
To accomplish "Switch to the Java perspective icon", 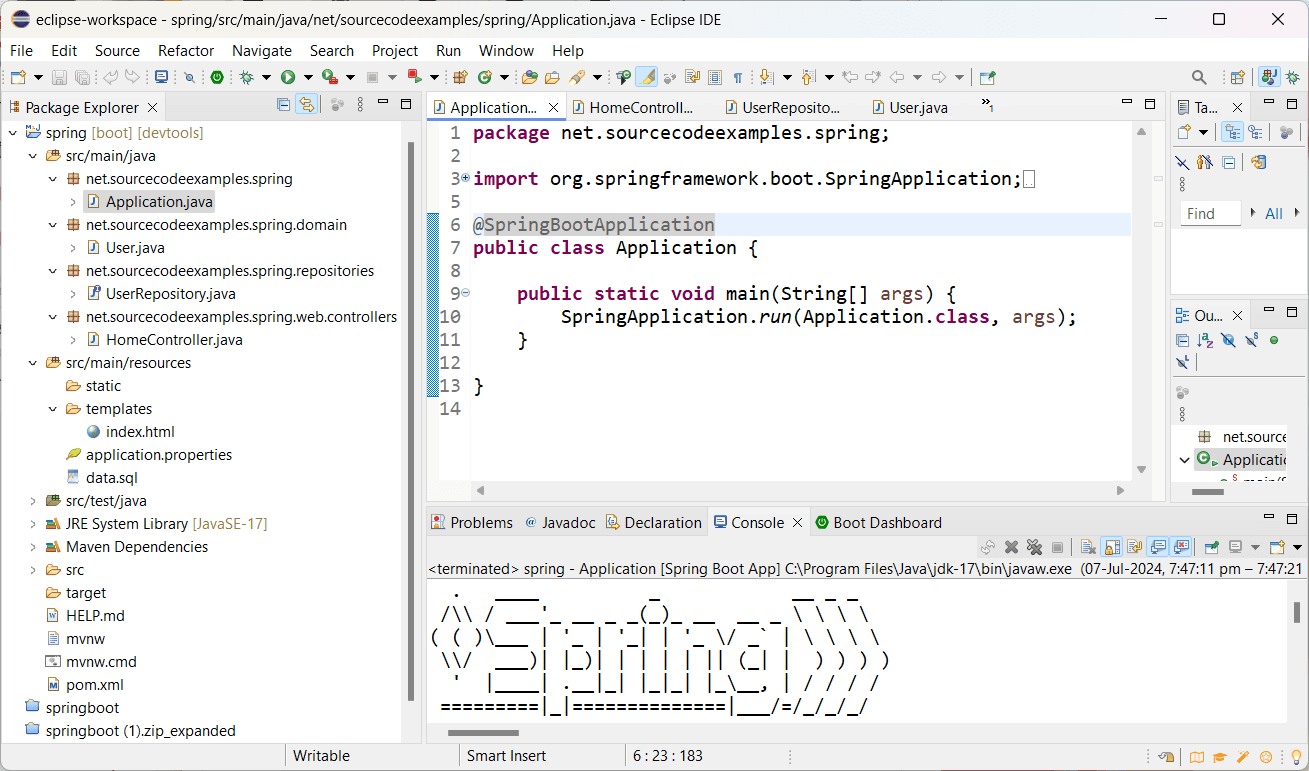I will pyautogui.click(x=1269, y=77).
